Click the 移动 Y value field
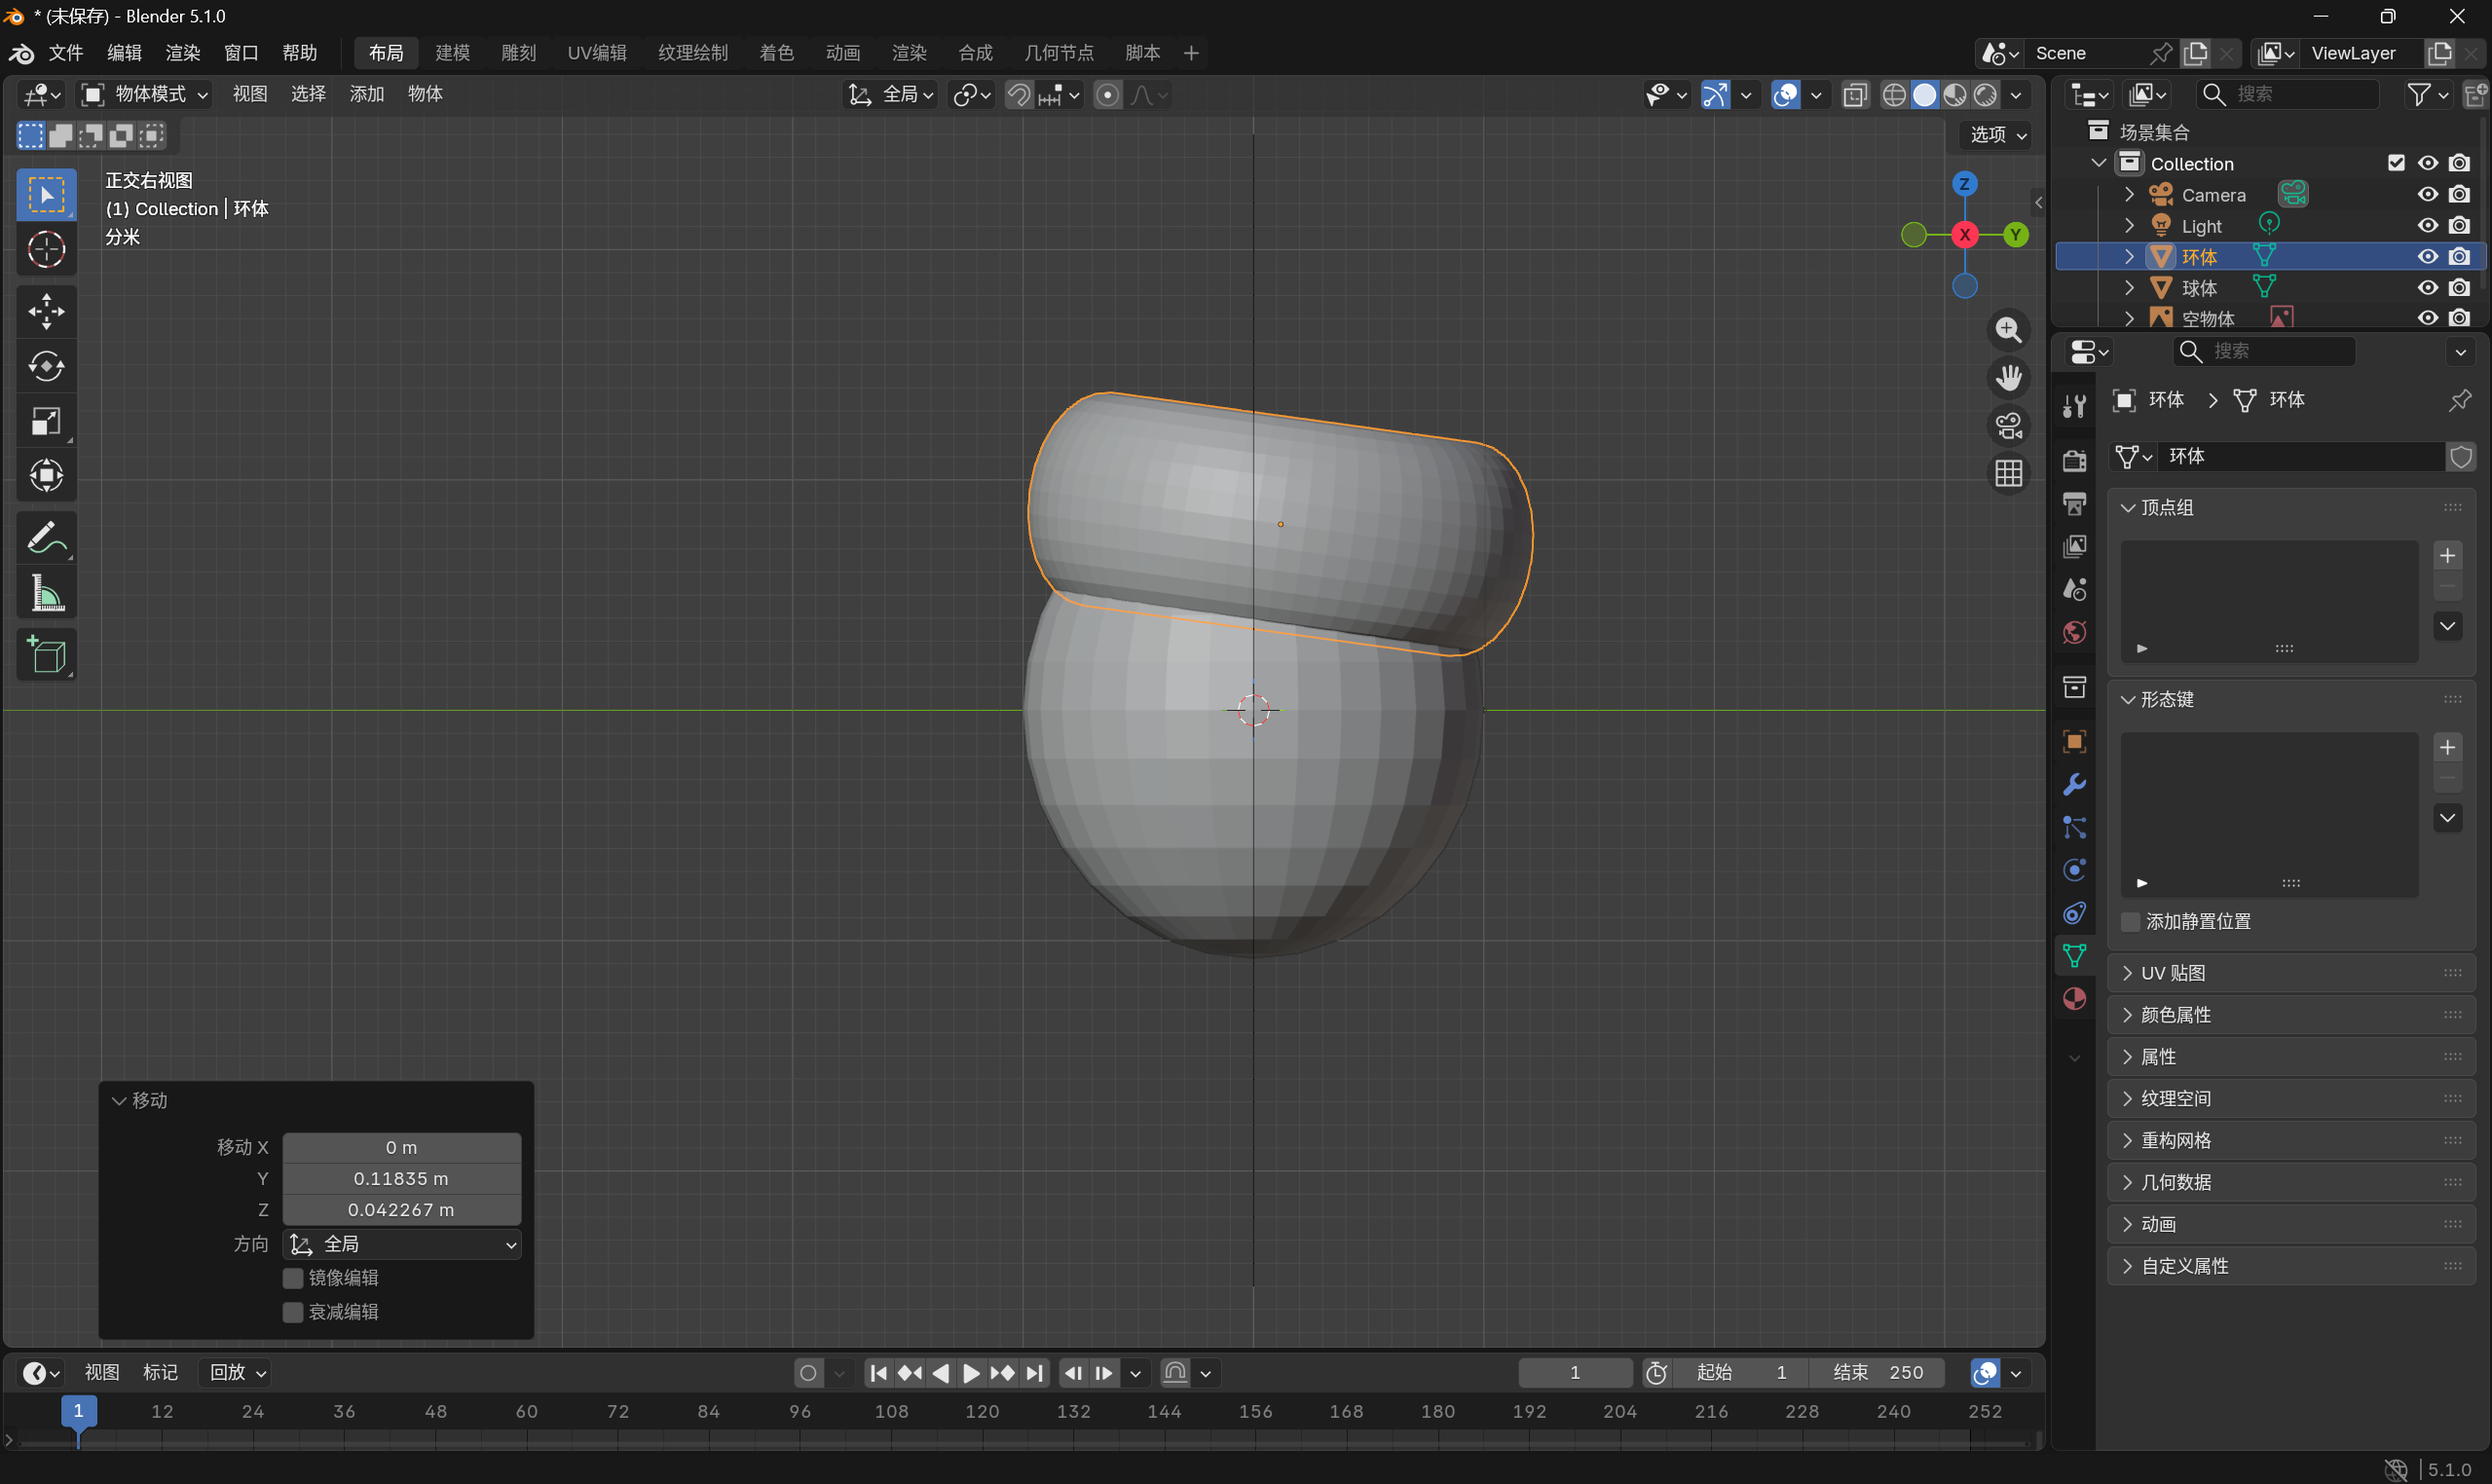 click(x=401, y=1178)
